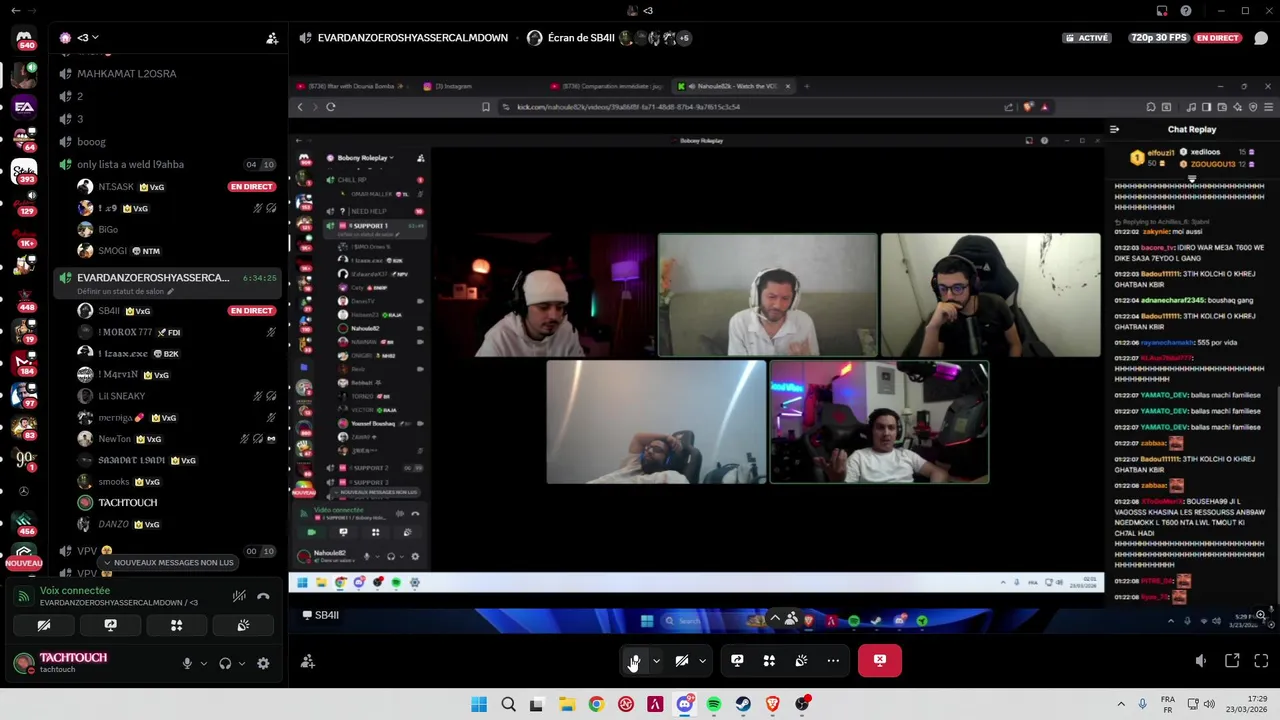Select voice channel named 3
The image size is (1280, 720).
80,119
